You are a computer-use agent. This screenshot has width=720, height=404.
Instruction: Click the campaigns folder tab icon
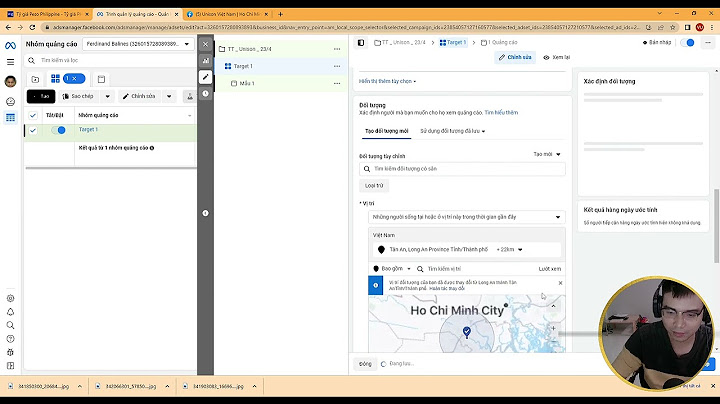tap(35, 79)
